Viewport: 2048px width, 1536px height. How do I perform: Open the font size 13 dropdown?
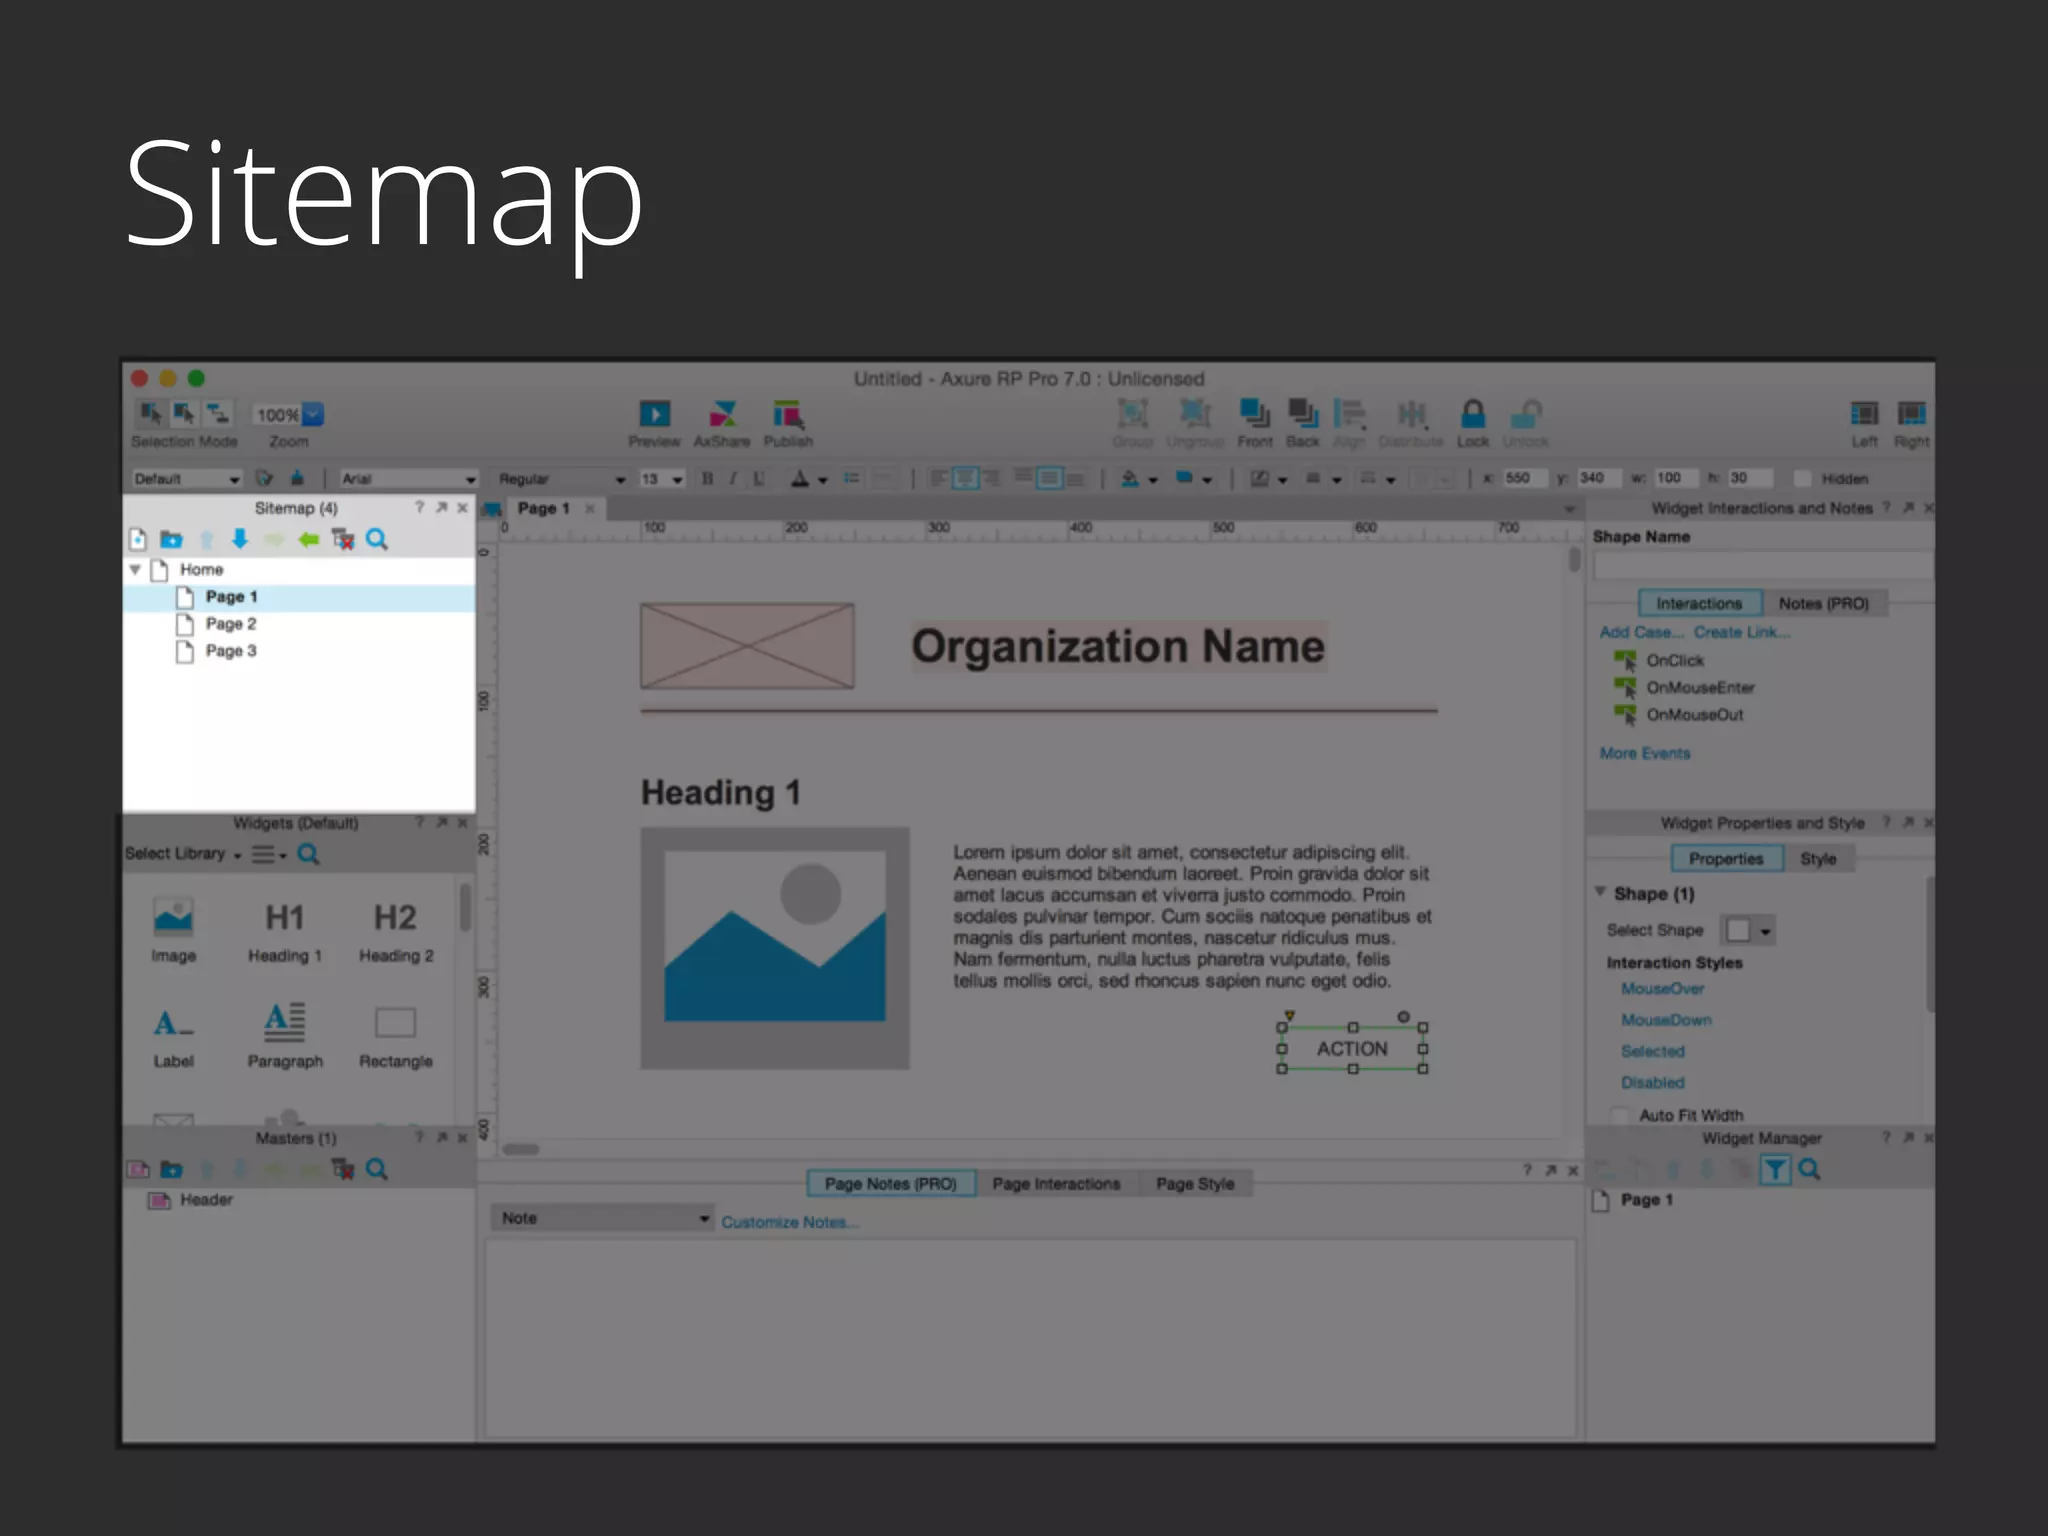(662, 479)
